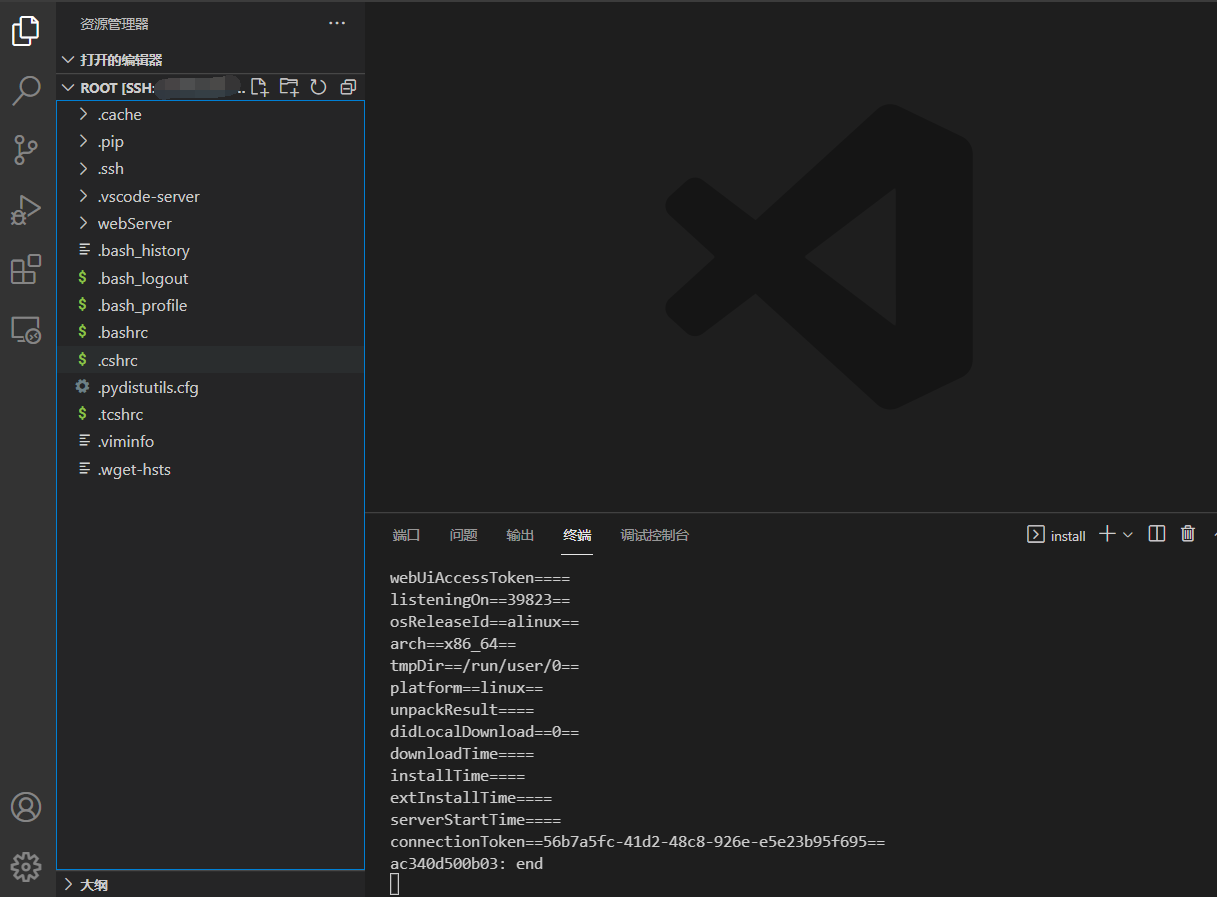Open the Accounts icon

coord(26,807)
